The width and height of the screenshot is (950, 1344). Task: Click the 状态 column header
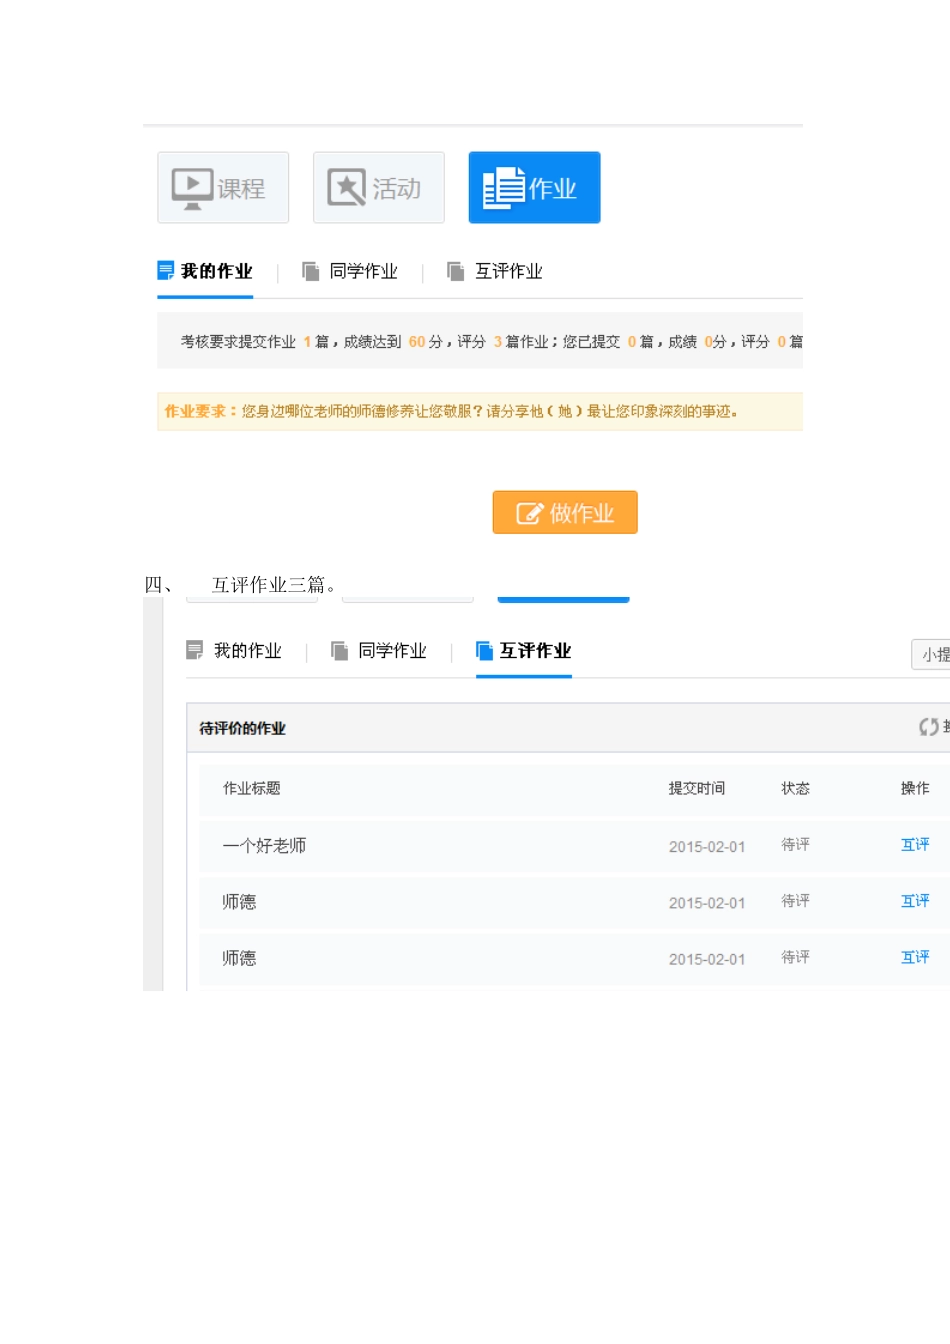click(795, 788)
